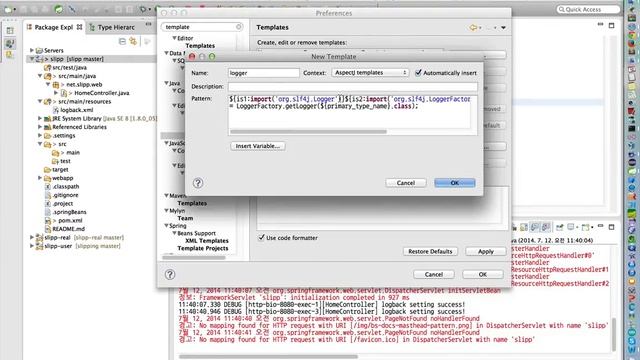Click OK at bottom of Preferences window
This screenshot has width=640, height=360.
pos(482,274)
